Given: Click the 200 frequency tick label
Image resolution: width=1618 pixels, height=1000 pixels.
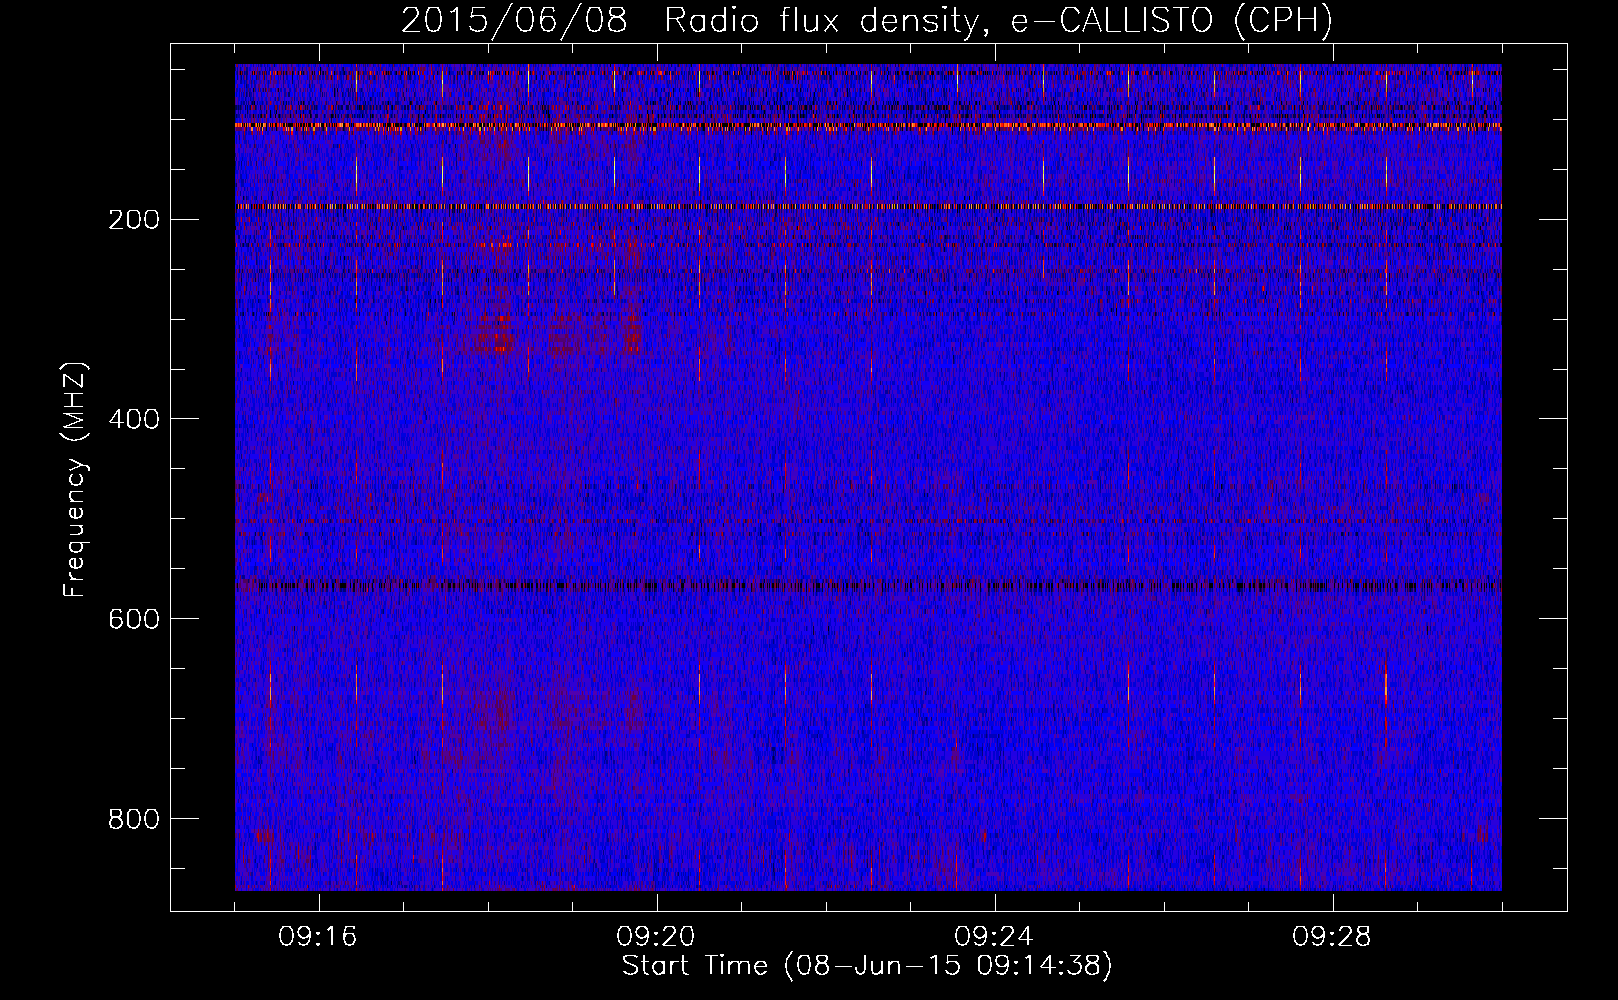Looking at the screenshot, I should tap(134, 220).
